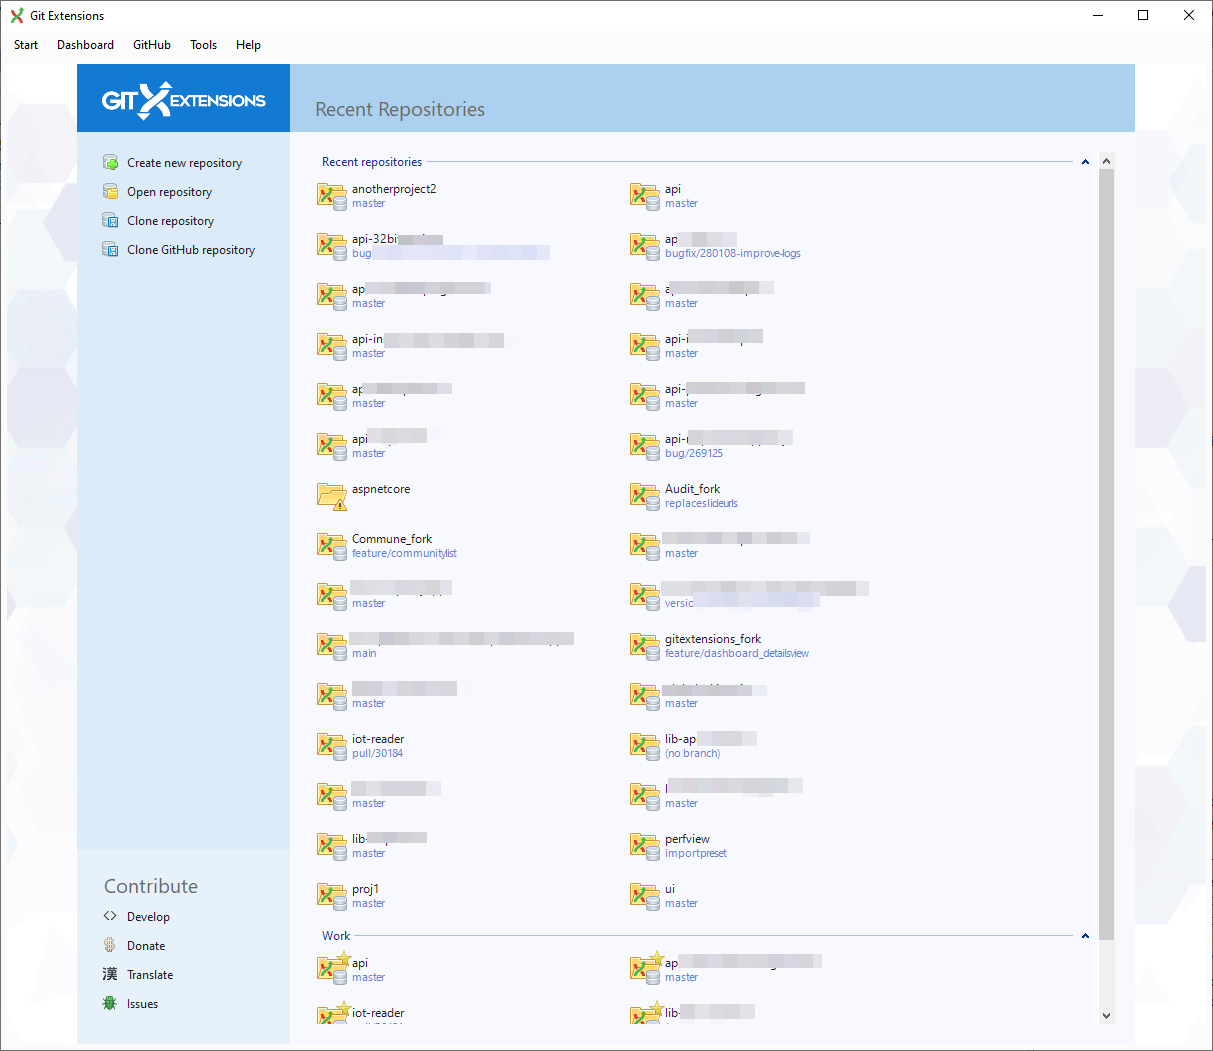Click the aspnetcore warning folder icon
The image size is (1213, 1051).
[332, 495]
